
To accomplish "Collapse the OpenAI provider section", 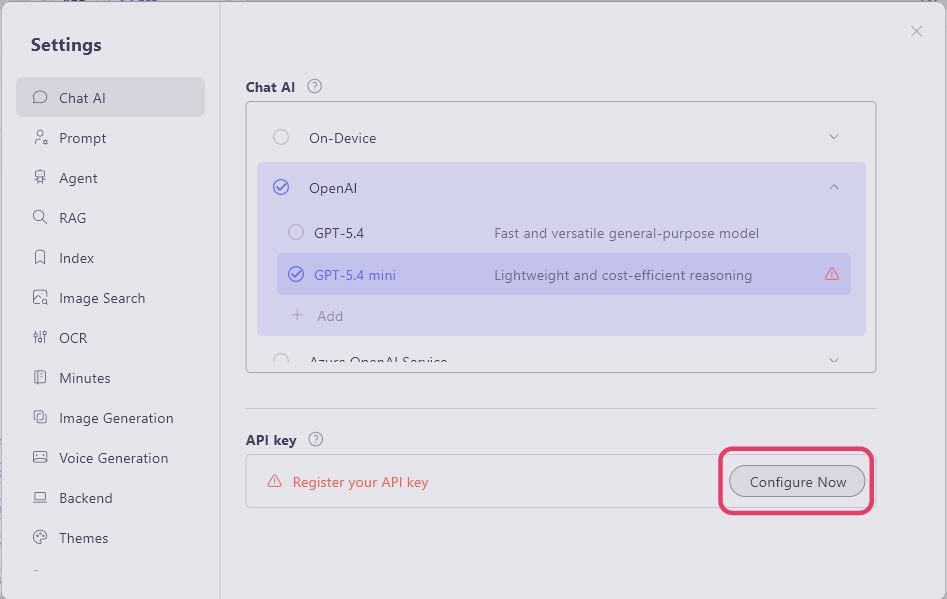I will pos(833,187).
